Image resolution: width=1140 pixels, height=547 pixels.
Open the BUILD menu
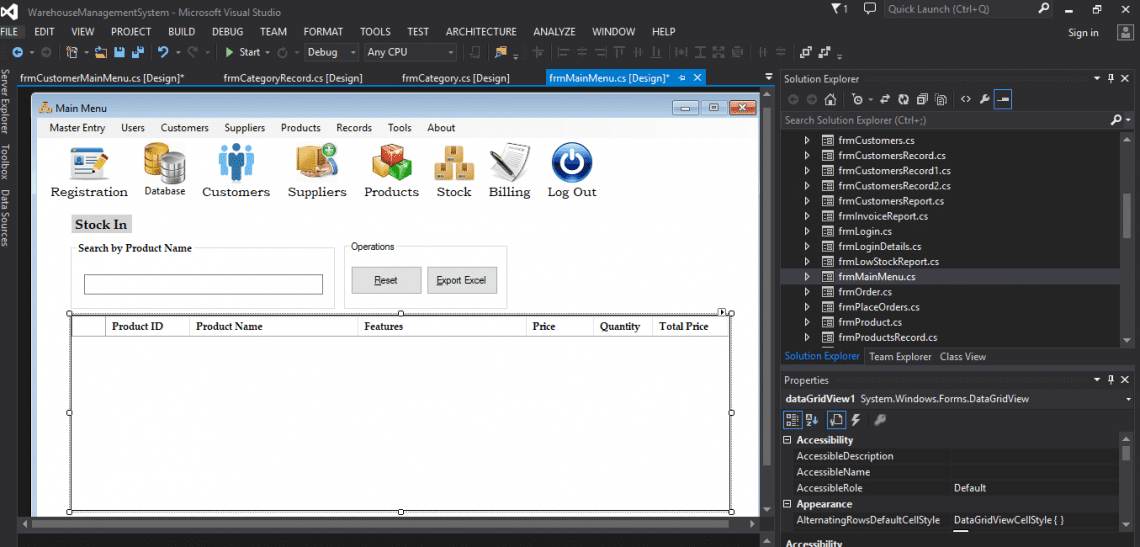pyautogui.click(x=181, y=32)
